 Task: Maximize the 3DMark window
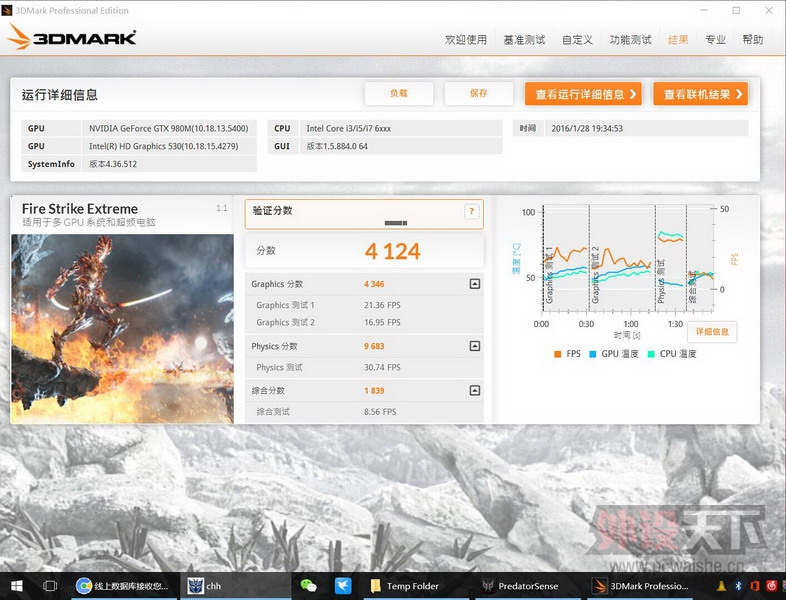click(736, 10)
